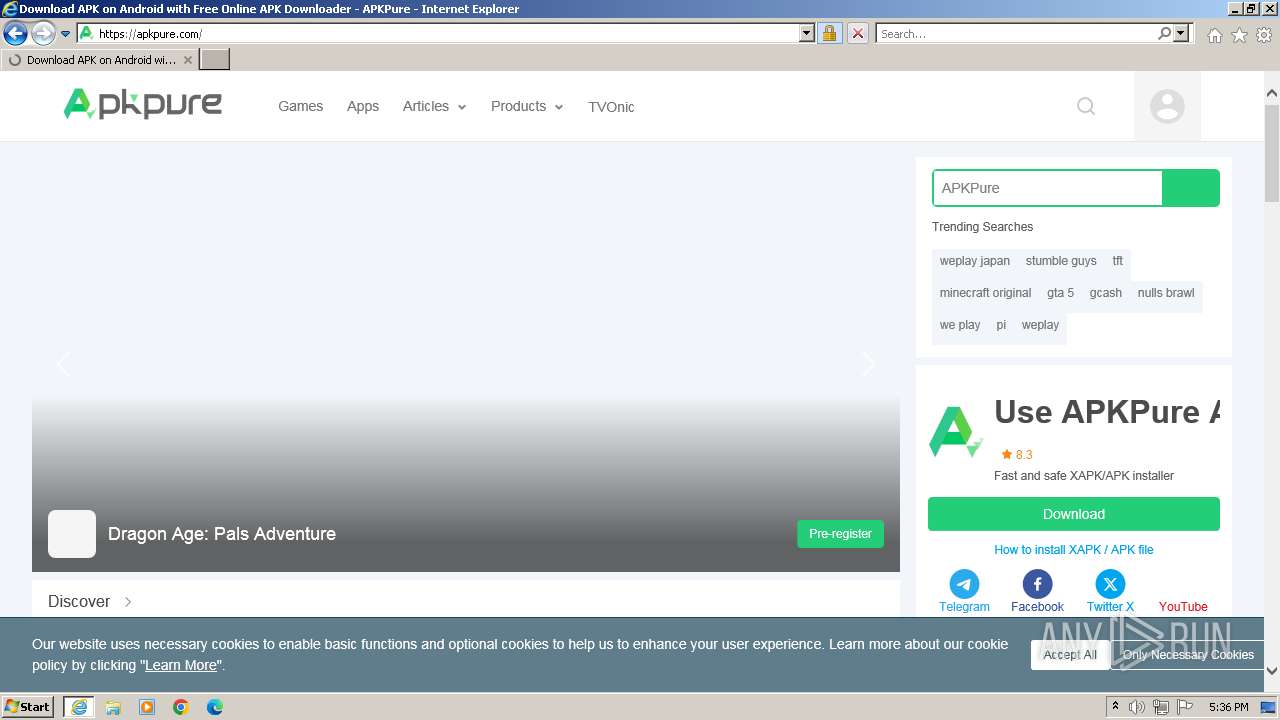Open the Favorites star icon
1280x720 pixels.
[1239, 35]
